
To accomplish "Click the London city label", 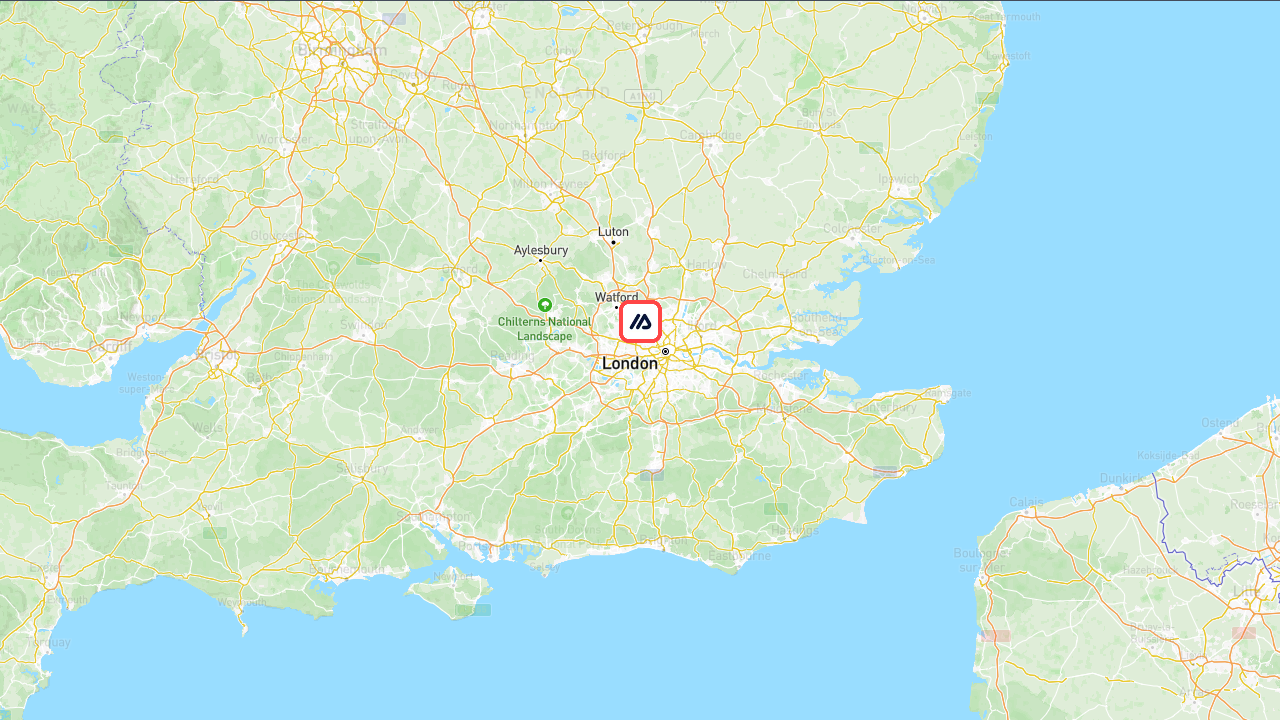I will click(630, 364).
